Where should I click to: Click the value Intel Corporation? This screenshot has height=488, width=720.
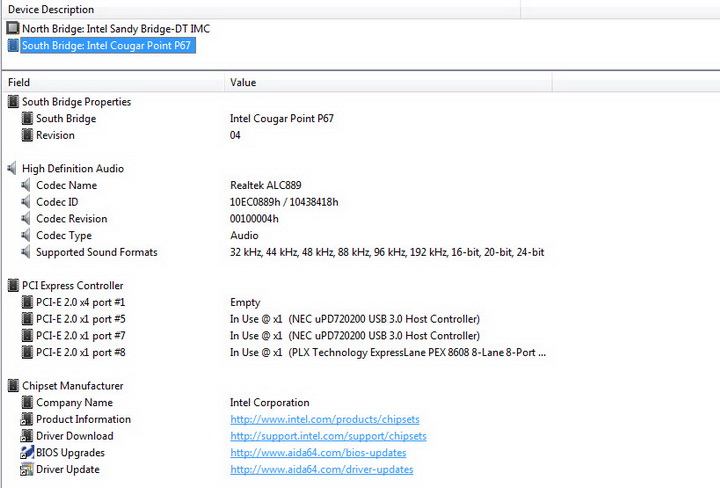(270, 403)
